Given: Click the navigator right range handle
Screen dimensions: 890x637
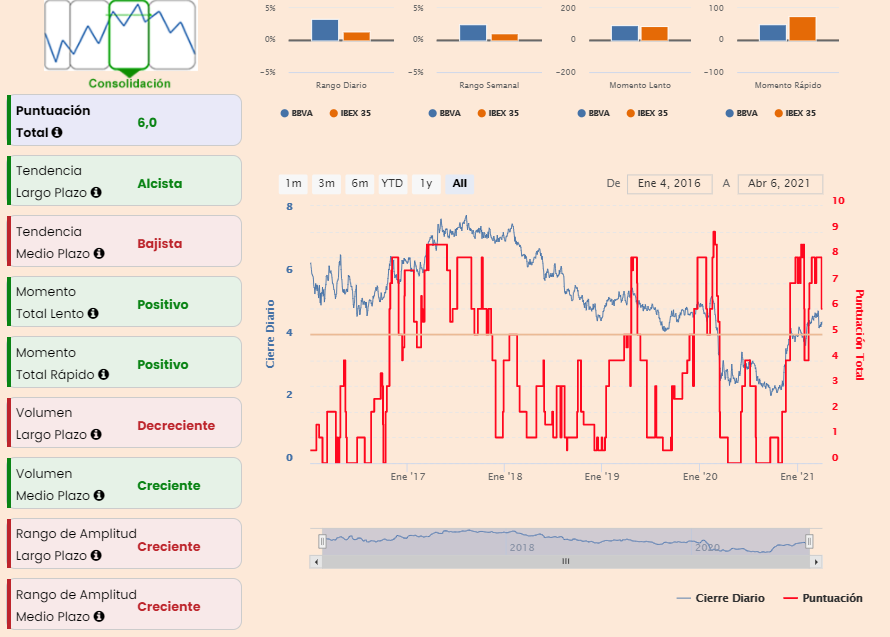Looking at the screenshot, I should click(x=809, y=541).
